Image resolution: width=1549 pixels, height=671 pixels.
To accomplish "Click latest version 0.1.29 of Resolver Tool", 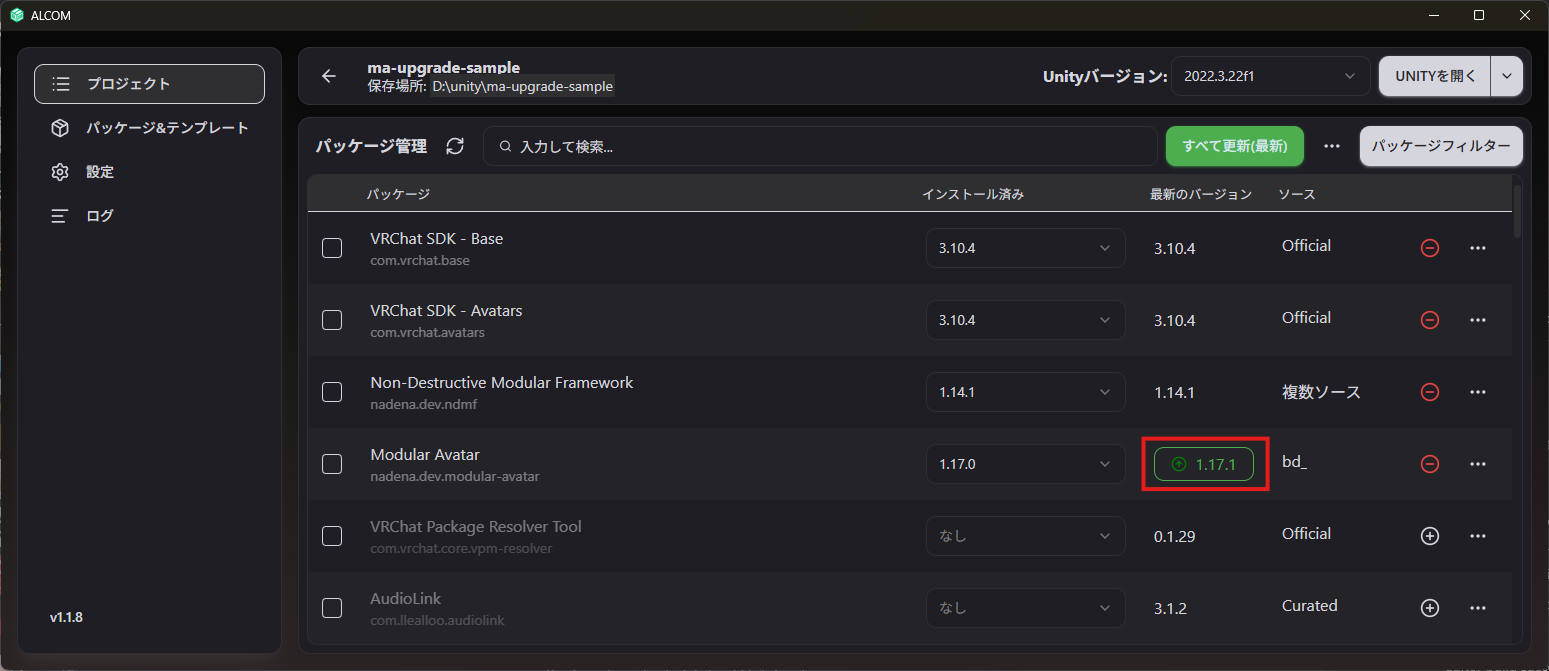I will tap(1174, 537).
